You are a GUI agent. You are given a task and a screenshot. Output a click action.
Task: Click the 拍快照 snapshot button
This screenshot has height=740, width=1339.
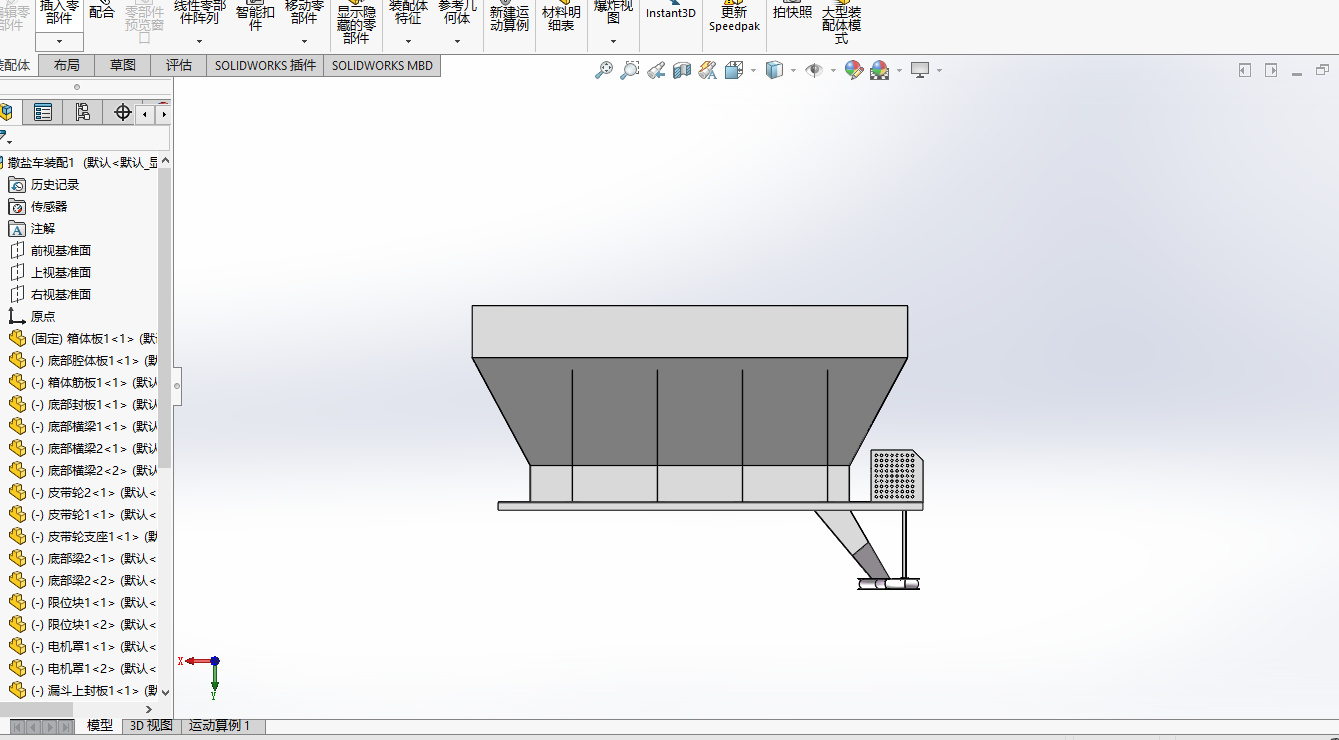pyautogui.click(x=792, y=11)
